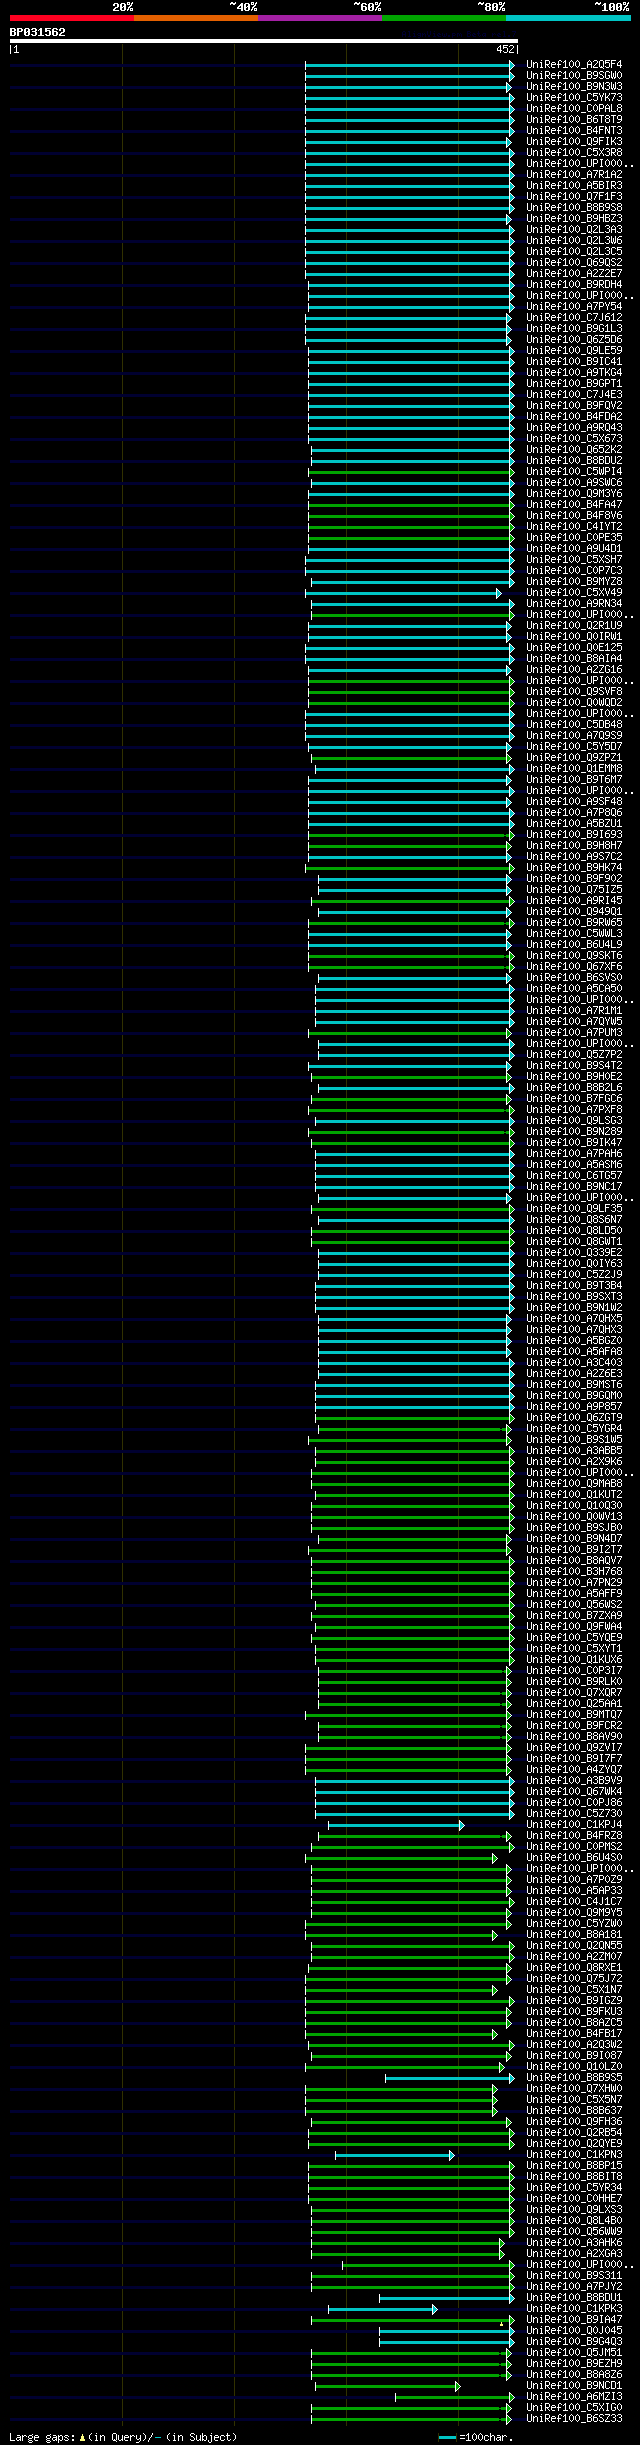The width and height of the screenshot is (640, 2445).
Task: Click the UniRef100_A7P0Z9 hit name
Action: click(x=574, y=1880)
